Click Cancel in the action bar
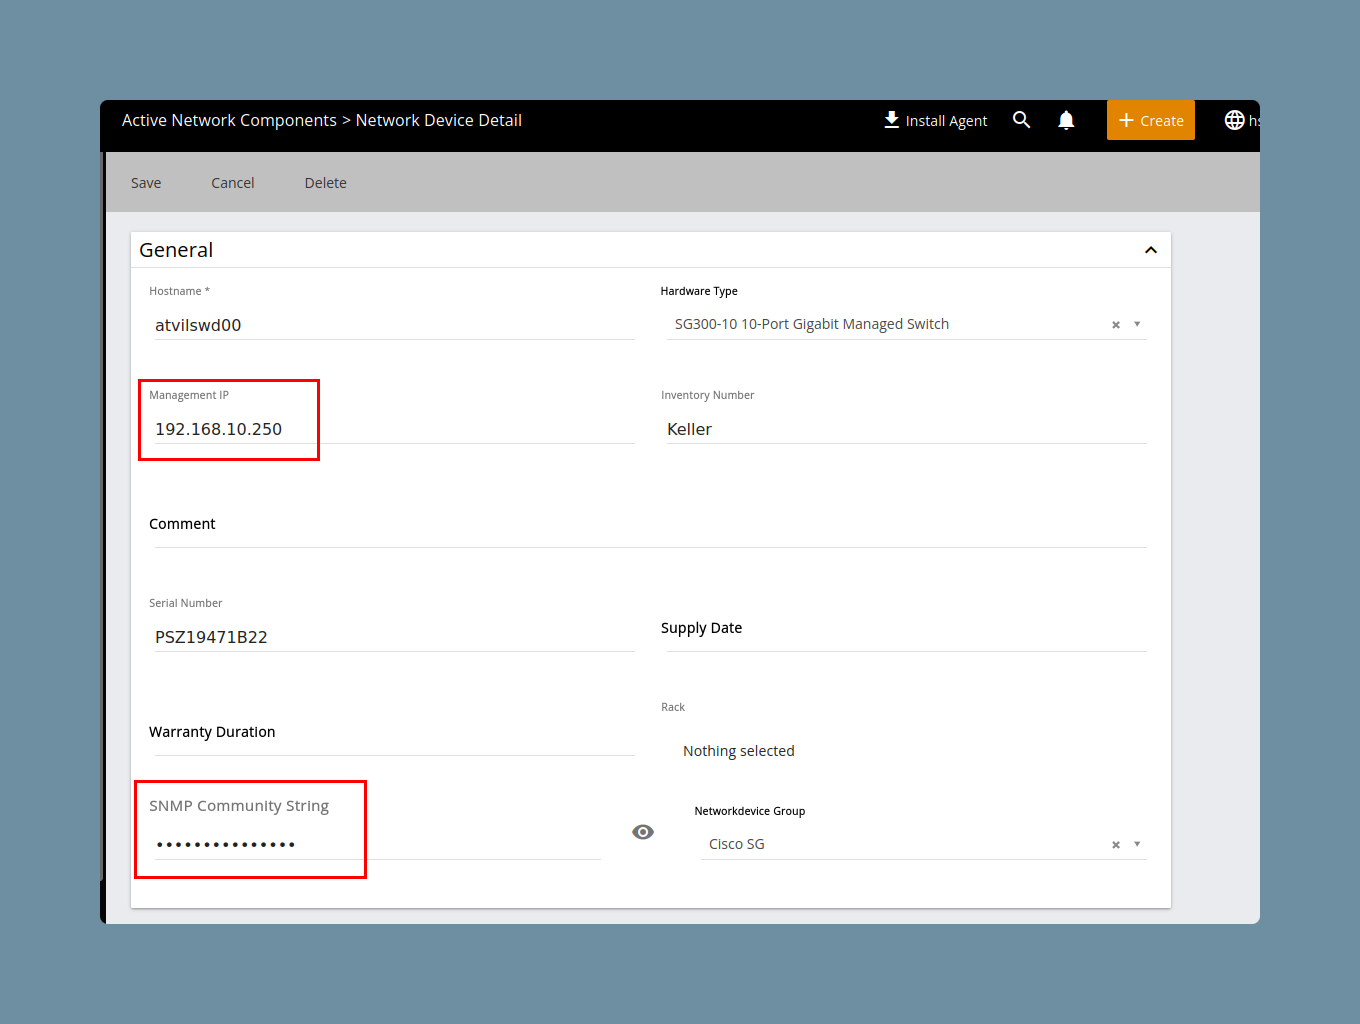 click(x=233, y=183)
